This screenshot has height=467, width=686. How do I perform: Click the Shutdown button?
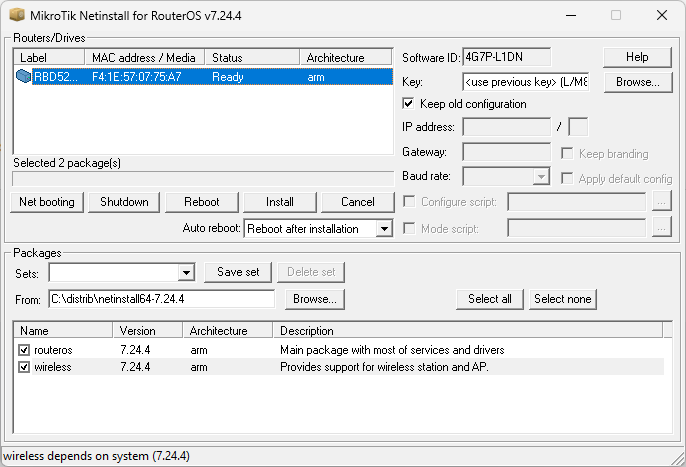pyautogui.click(x=124, y=202)
